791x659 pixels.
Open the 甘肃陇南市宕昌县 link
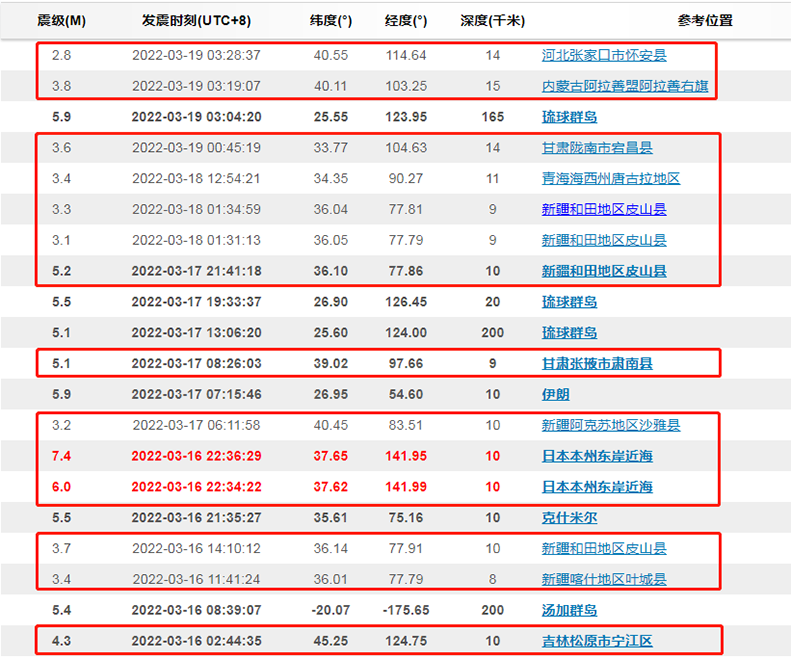tap(597, 148)
